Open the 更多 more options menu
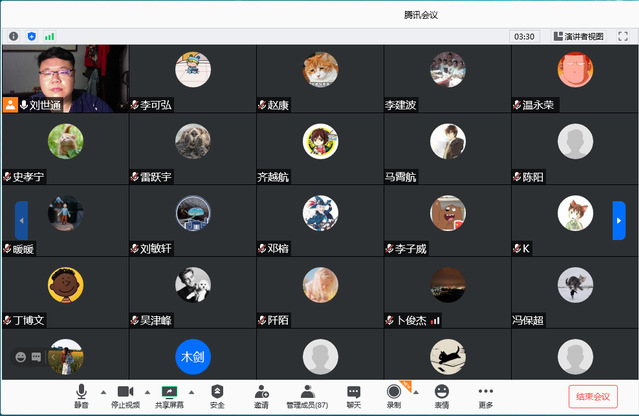Screen dimensions: 639x416 486,396
